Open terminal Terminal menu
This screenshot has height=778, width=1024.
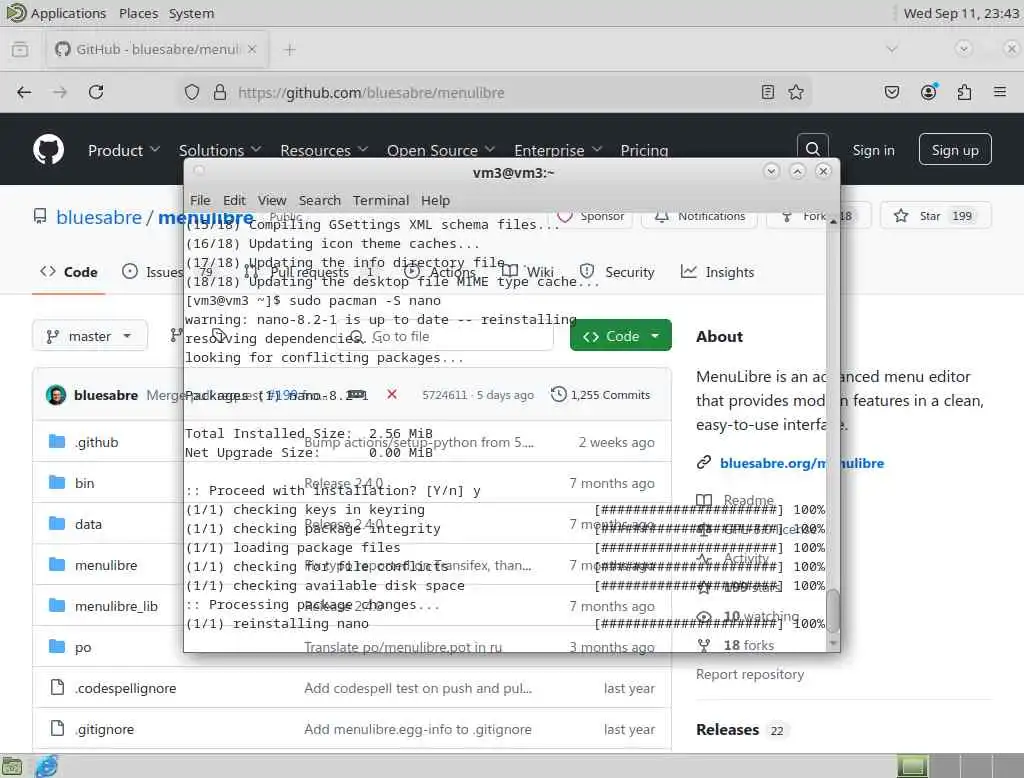381,200
